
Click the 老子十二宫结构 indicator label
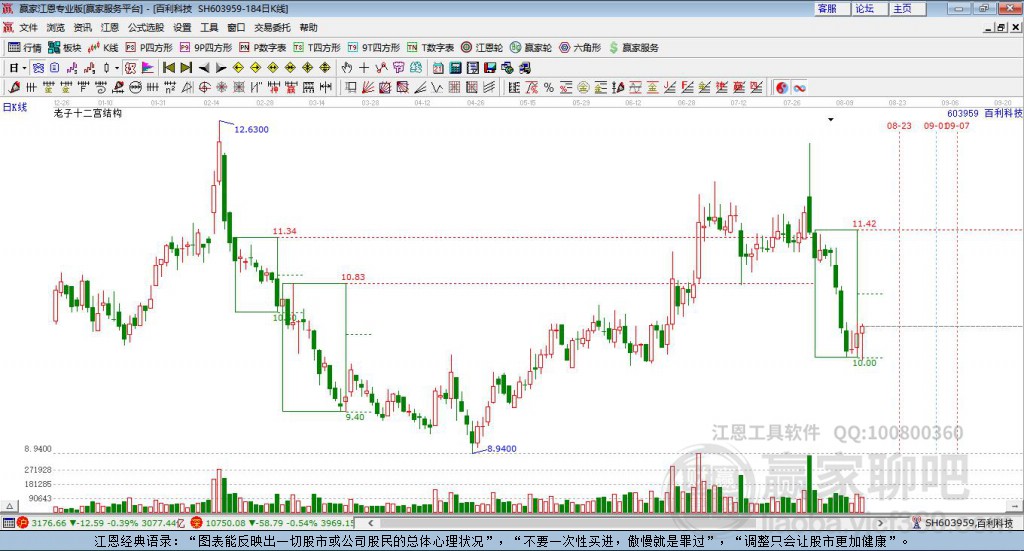88,113
